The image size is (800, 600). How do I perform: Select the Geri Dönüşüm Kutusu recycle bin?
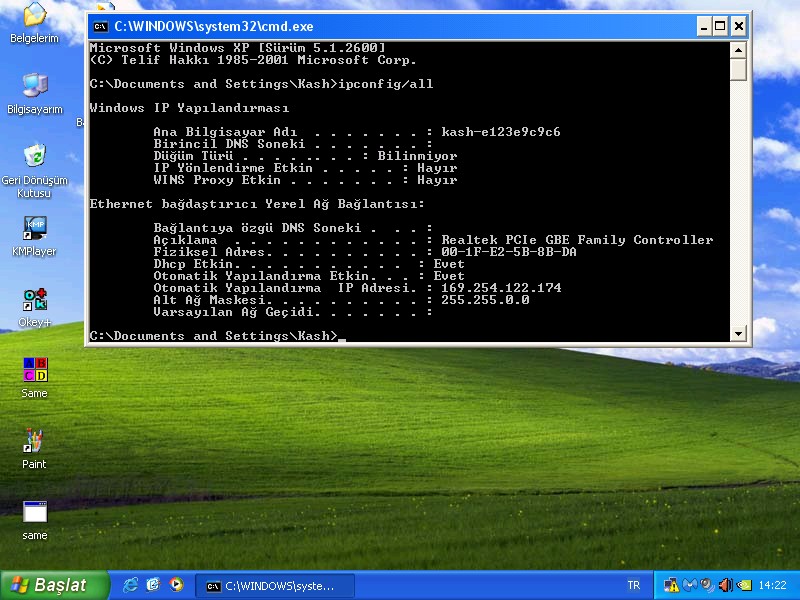(34, 170)
